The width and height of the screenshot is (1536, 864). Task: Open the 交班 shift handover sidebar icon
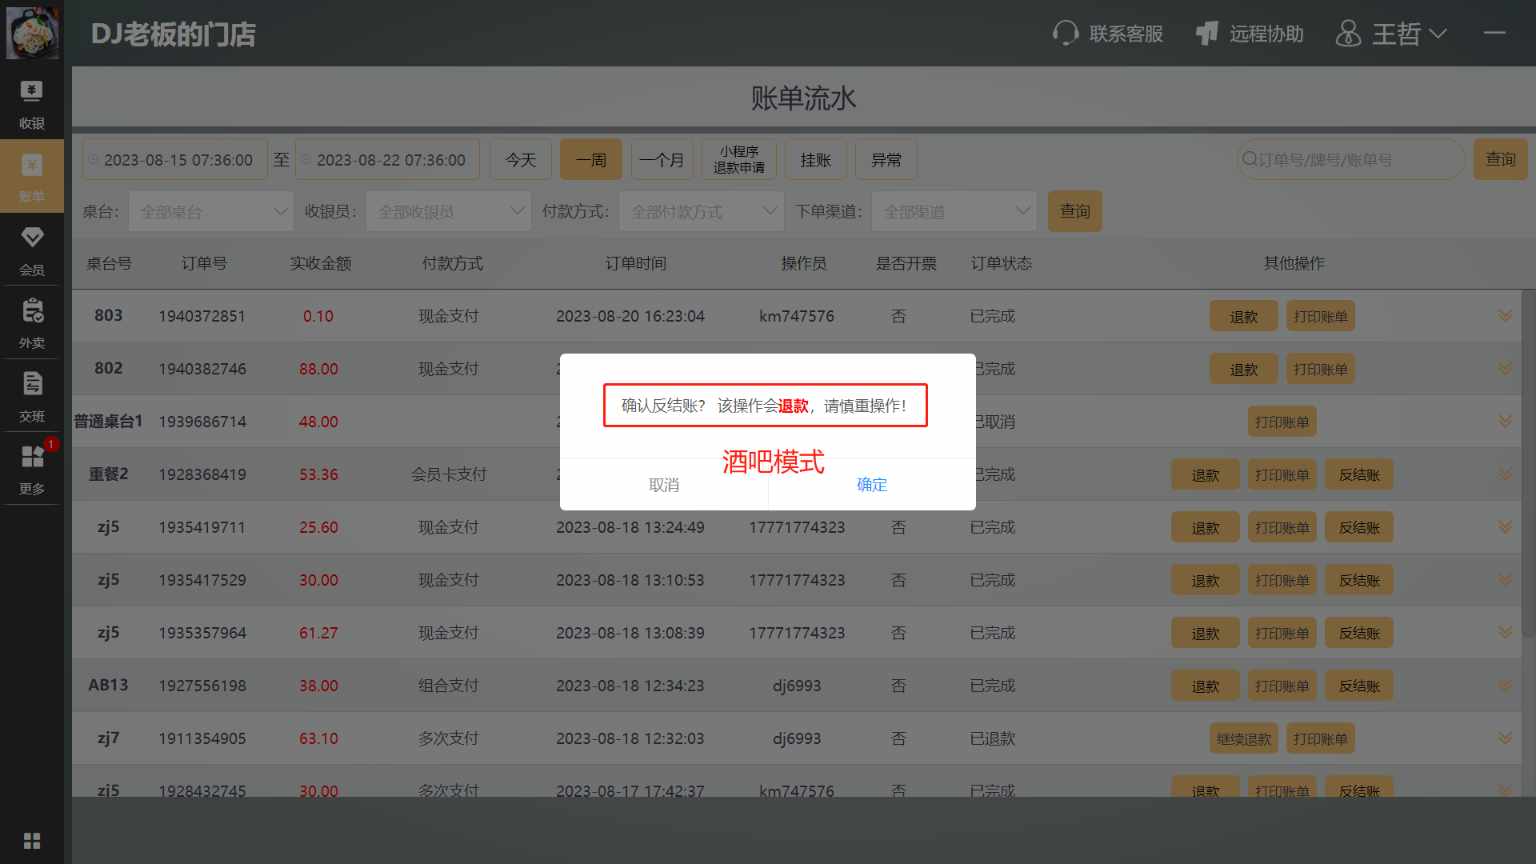32,395
